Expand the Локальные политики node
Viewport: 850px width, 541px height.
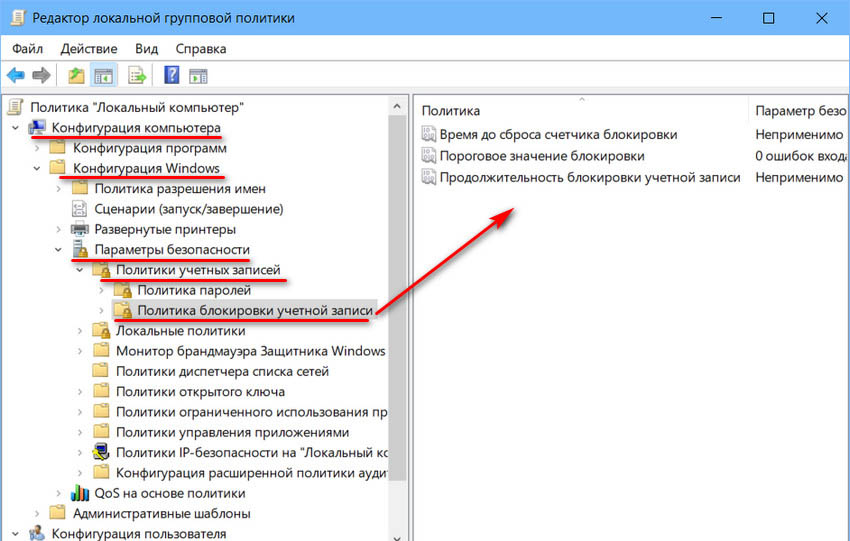point(80,331)
